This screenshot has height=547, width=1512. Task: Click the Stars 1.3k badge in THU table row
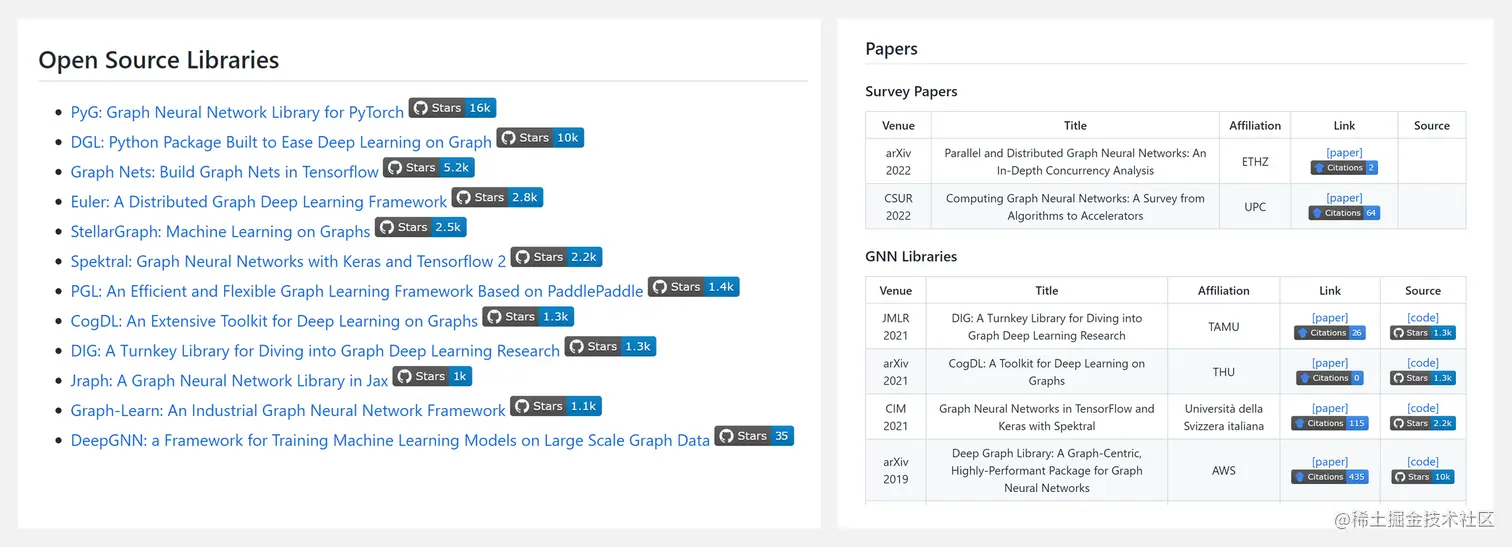[x=1423, y=378]
